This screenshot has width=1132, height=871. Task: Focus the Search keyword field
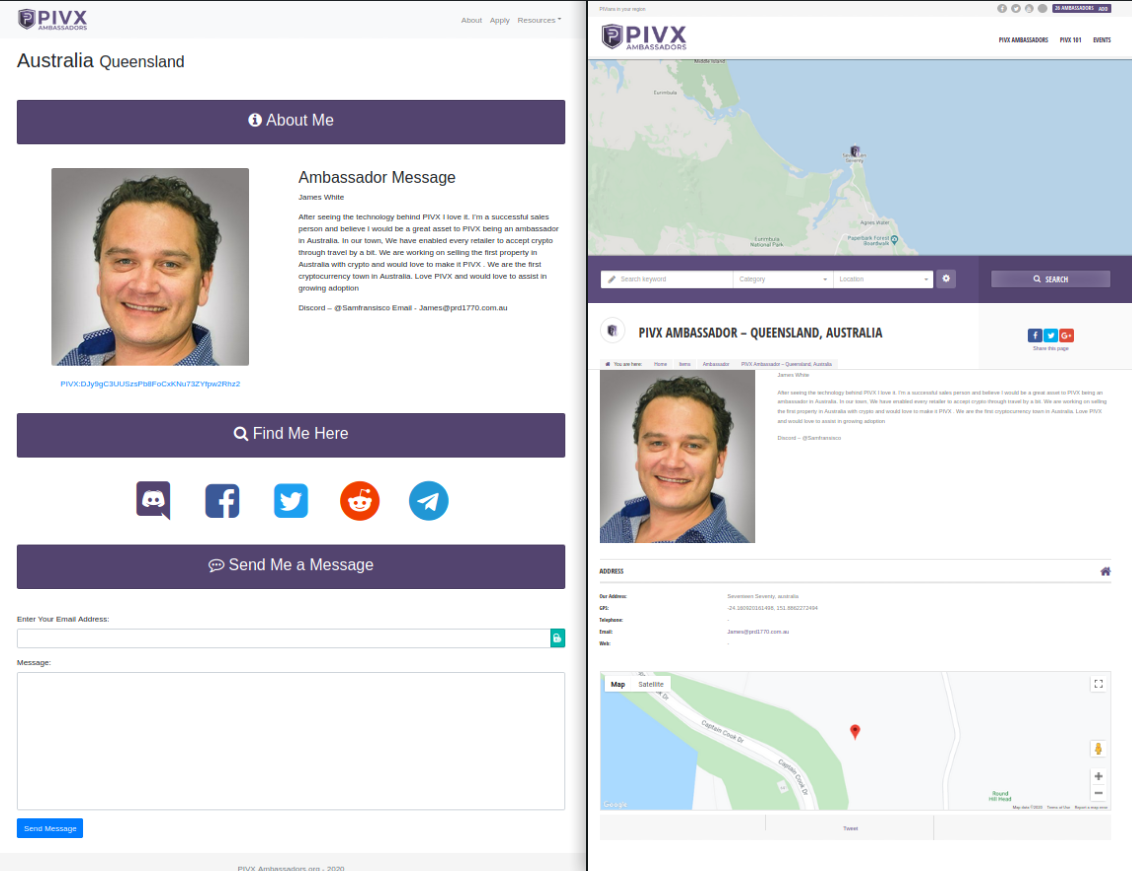pos(666,279)
